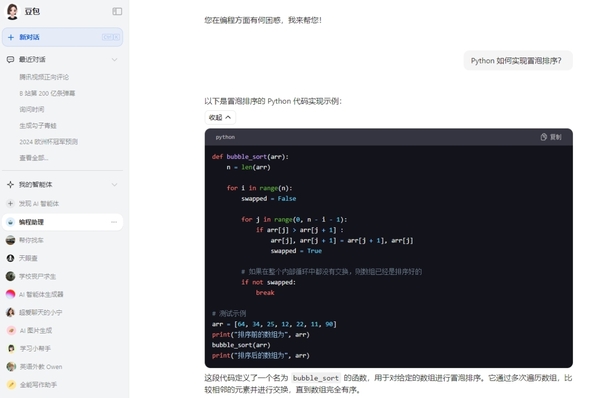Open 编程助理 more options ellipsis
600x398 pixels.
[x=114, y=222]
